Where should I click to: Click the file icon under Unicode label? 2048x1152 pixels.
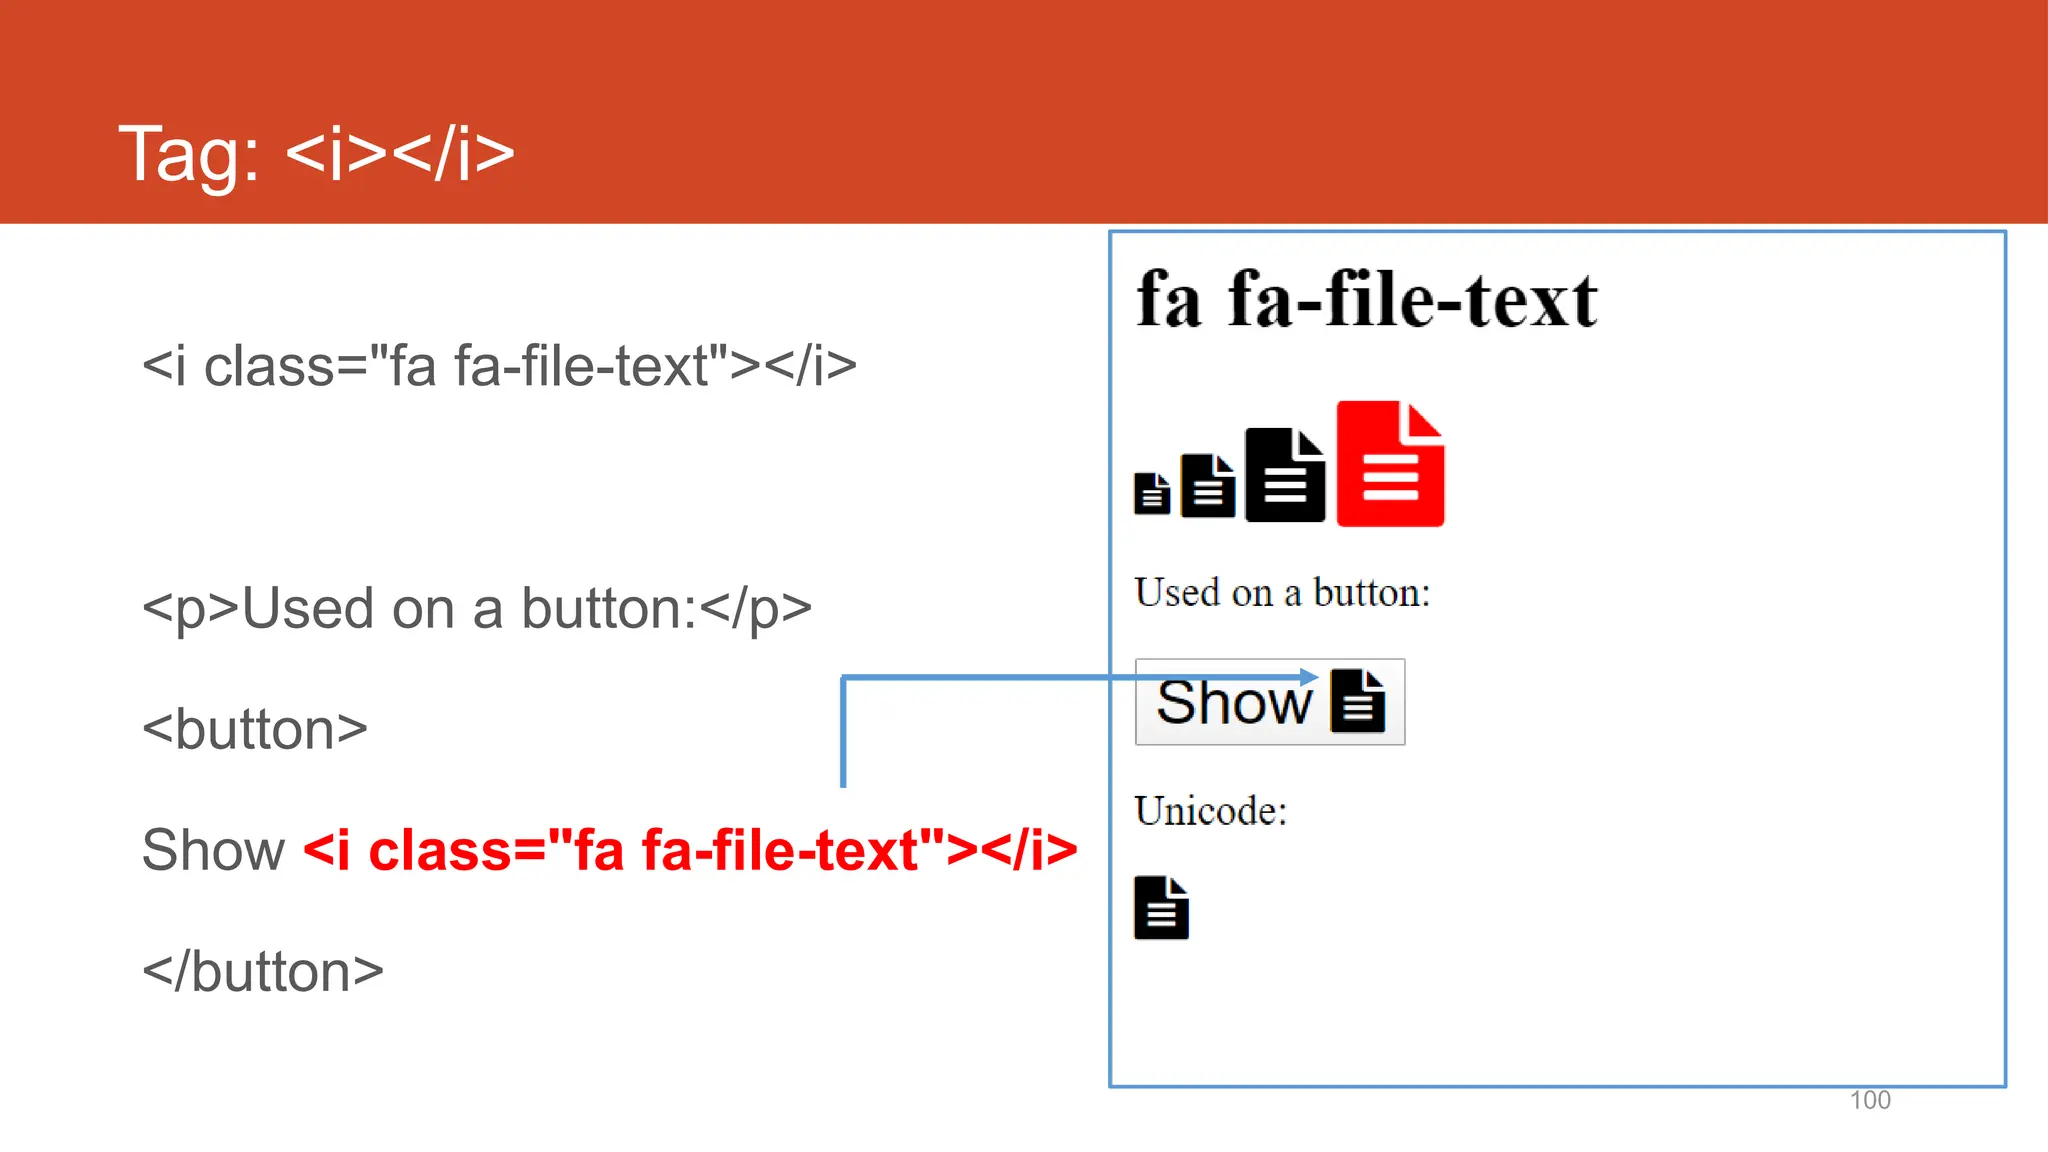click(1161, 907)
